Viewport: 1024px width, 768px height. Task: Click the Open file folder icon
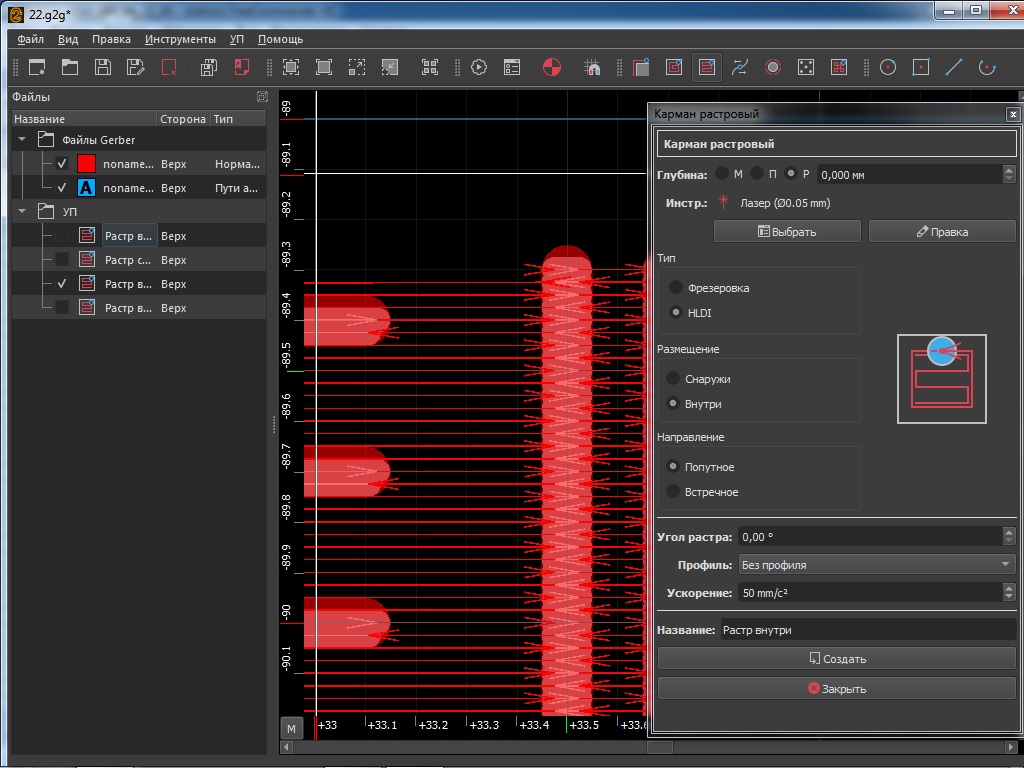click(x=69, y=68)
